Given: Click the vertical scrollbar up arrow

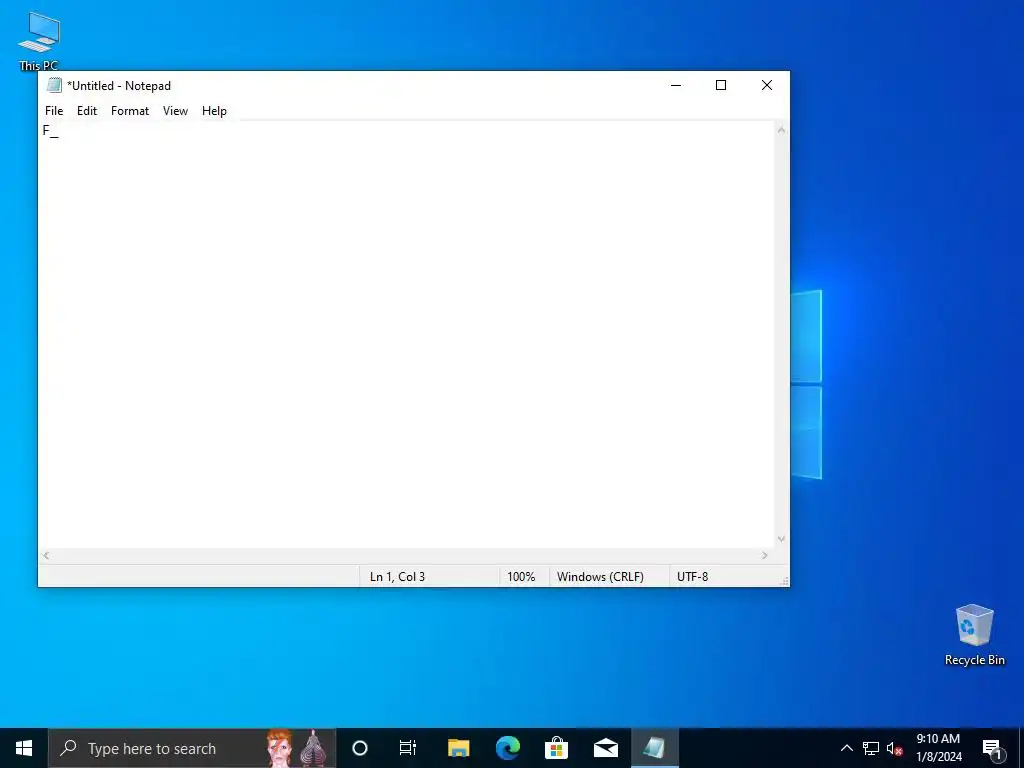Looking at the screenshot, I should pos(781,130).
